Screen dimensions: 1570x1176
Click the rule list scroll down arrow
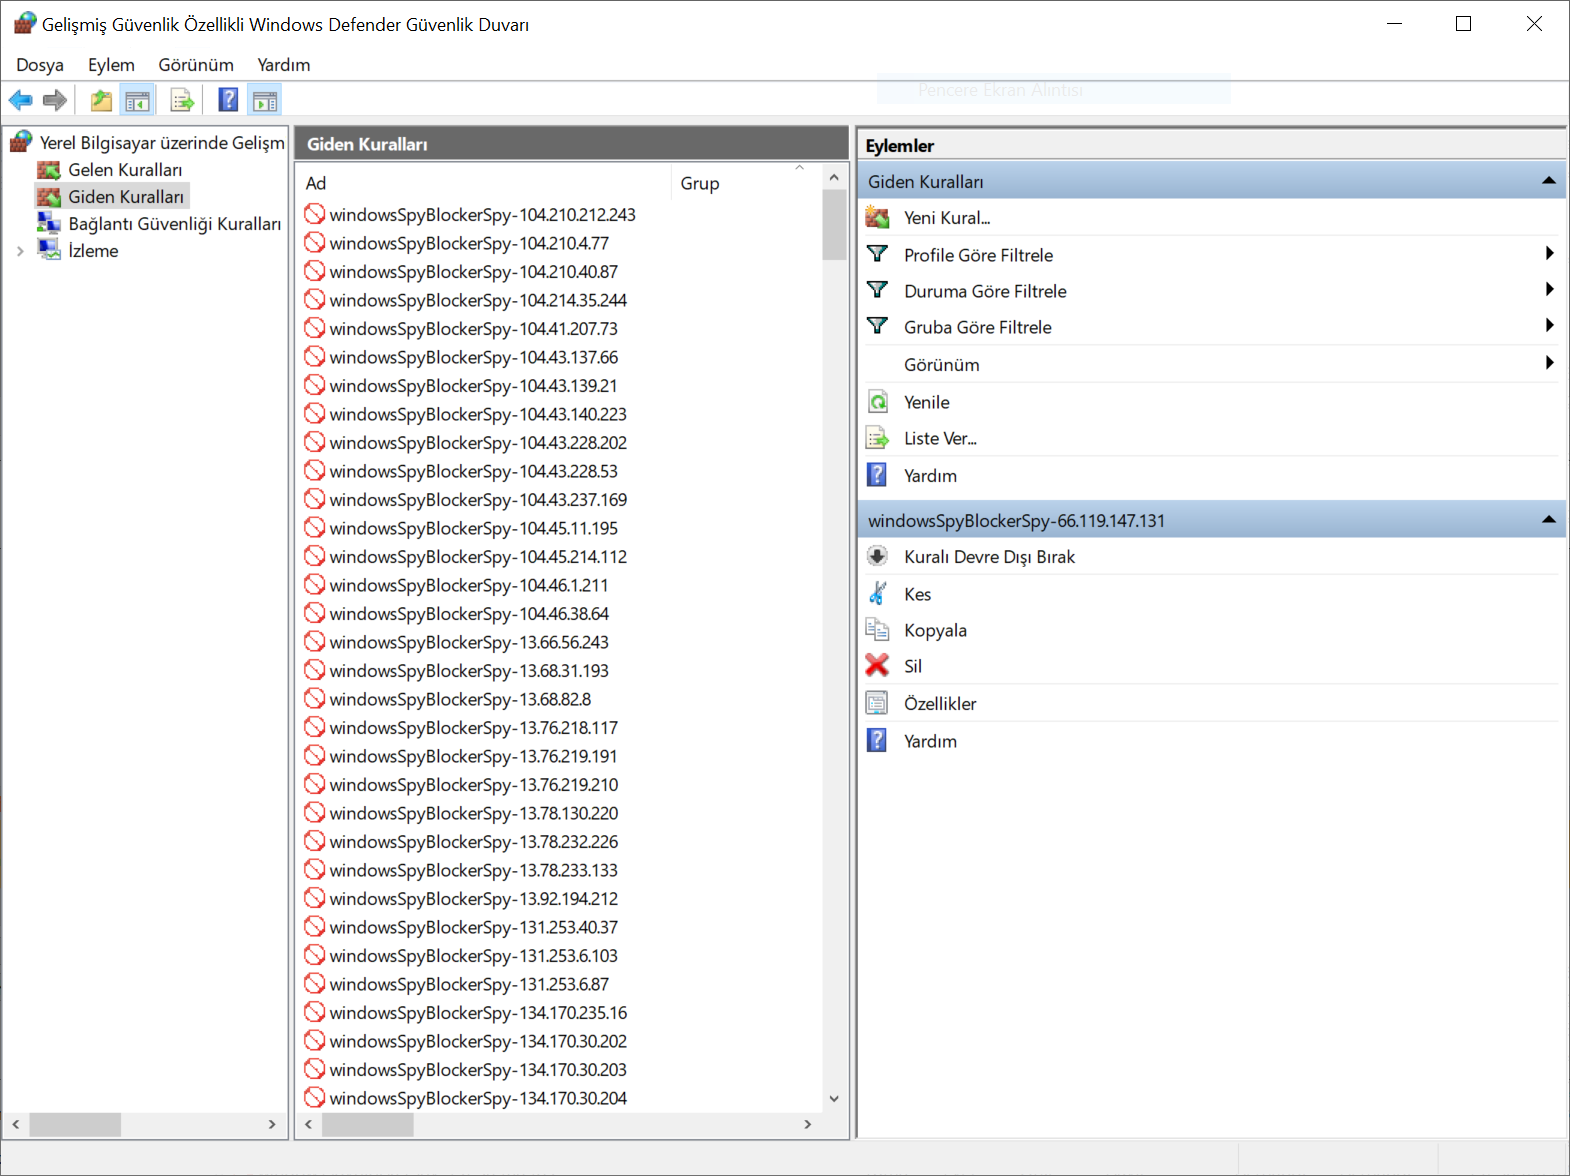click(834, 1098)
